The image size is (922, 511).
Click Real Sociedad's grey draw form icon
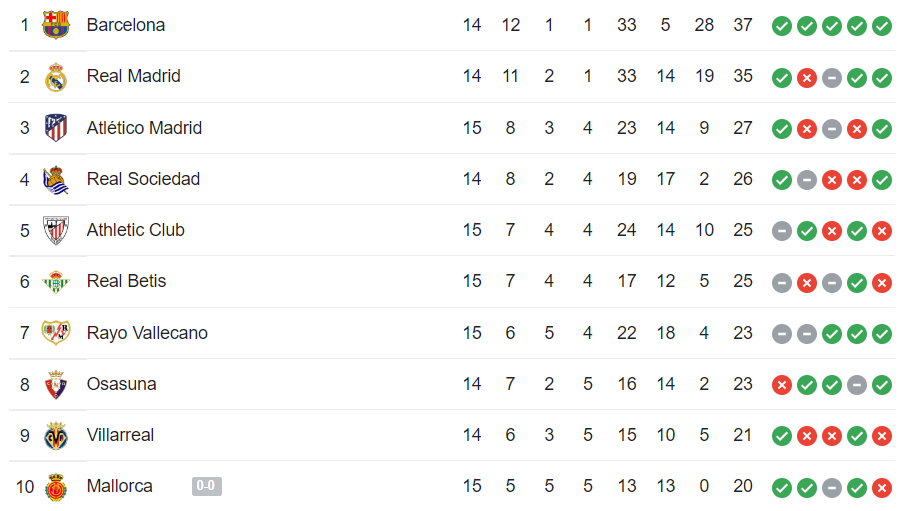coord(807,180)
